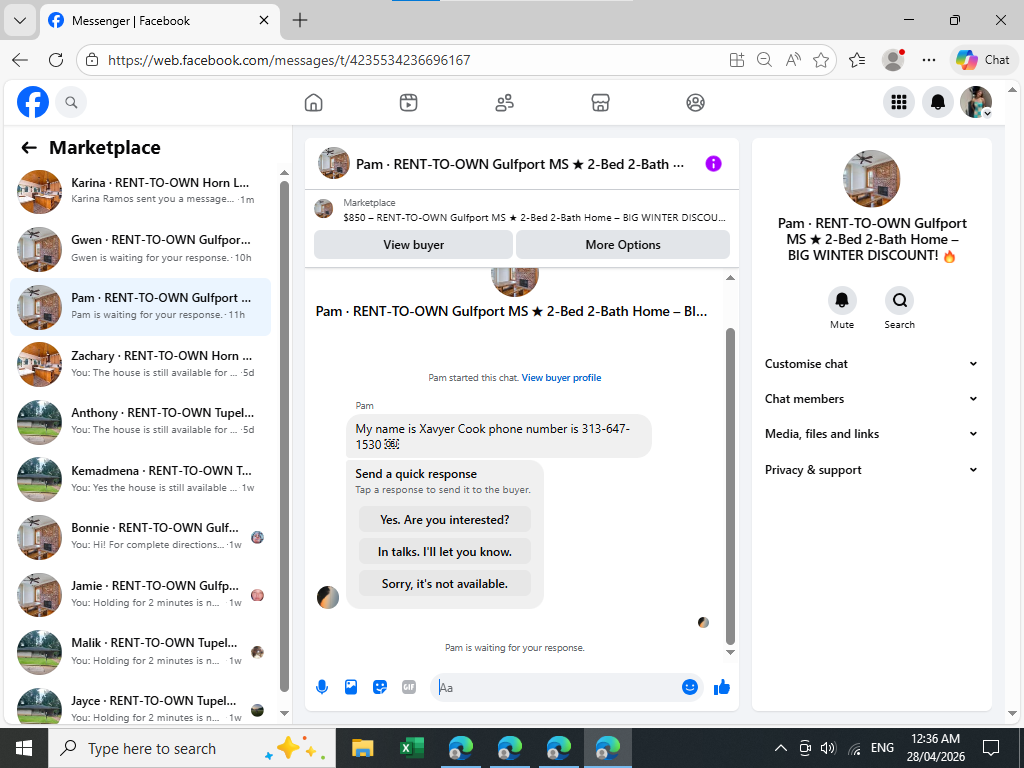The height and width of the screenshot is (768, 1024).
Task: Open the Marketplace storefront icon
Action: [600, 103]
